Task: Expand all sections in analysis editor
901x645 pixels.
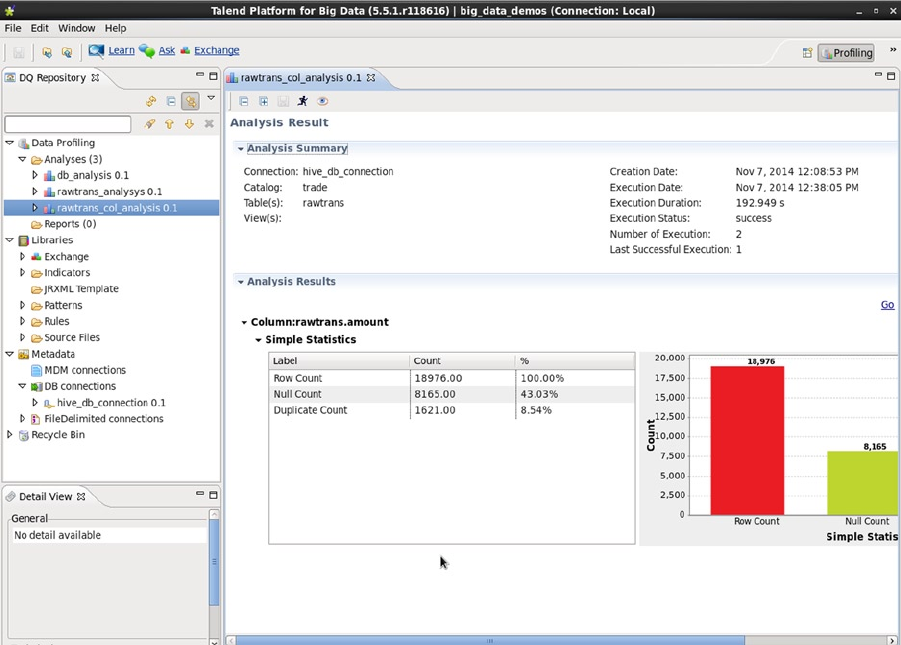Action: [x=263, y=101]
